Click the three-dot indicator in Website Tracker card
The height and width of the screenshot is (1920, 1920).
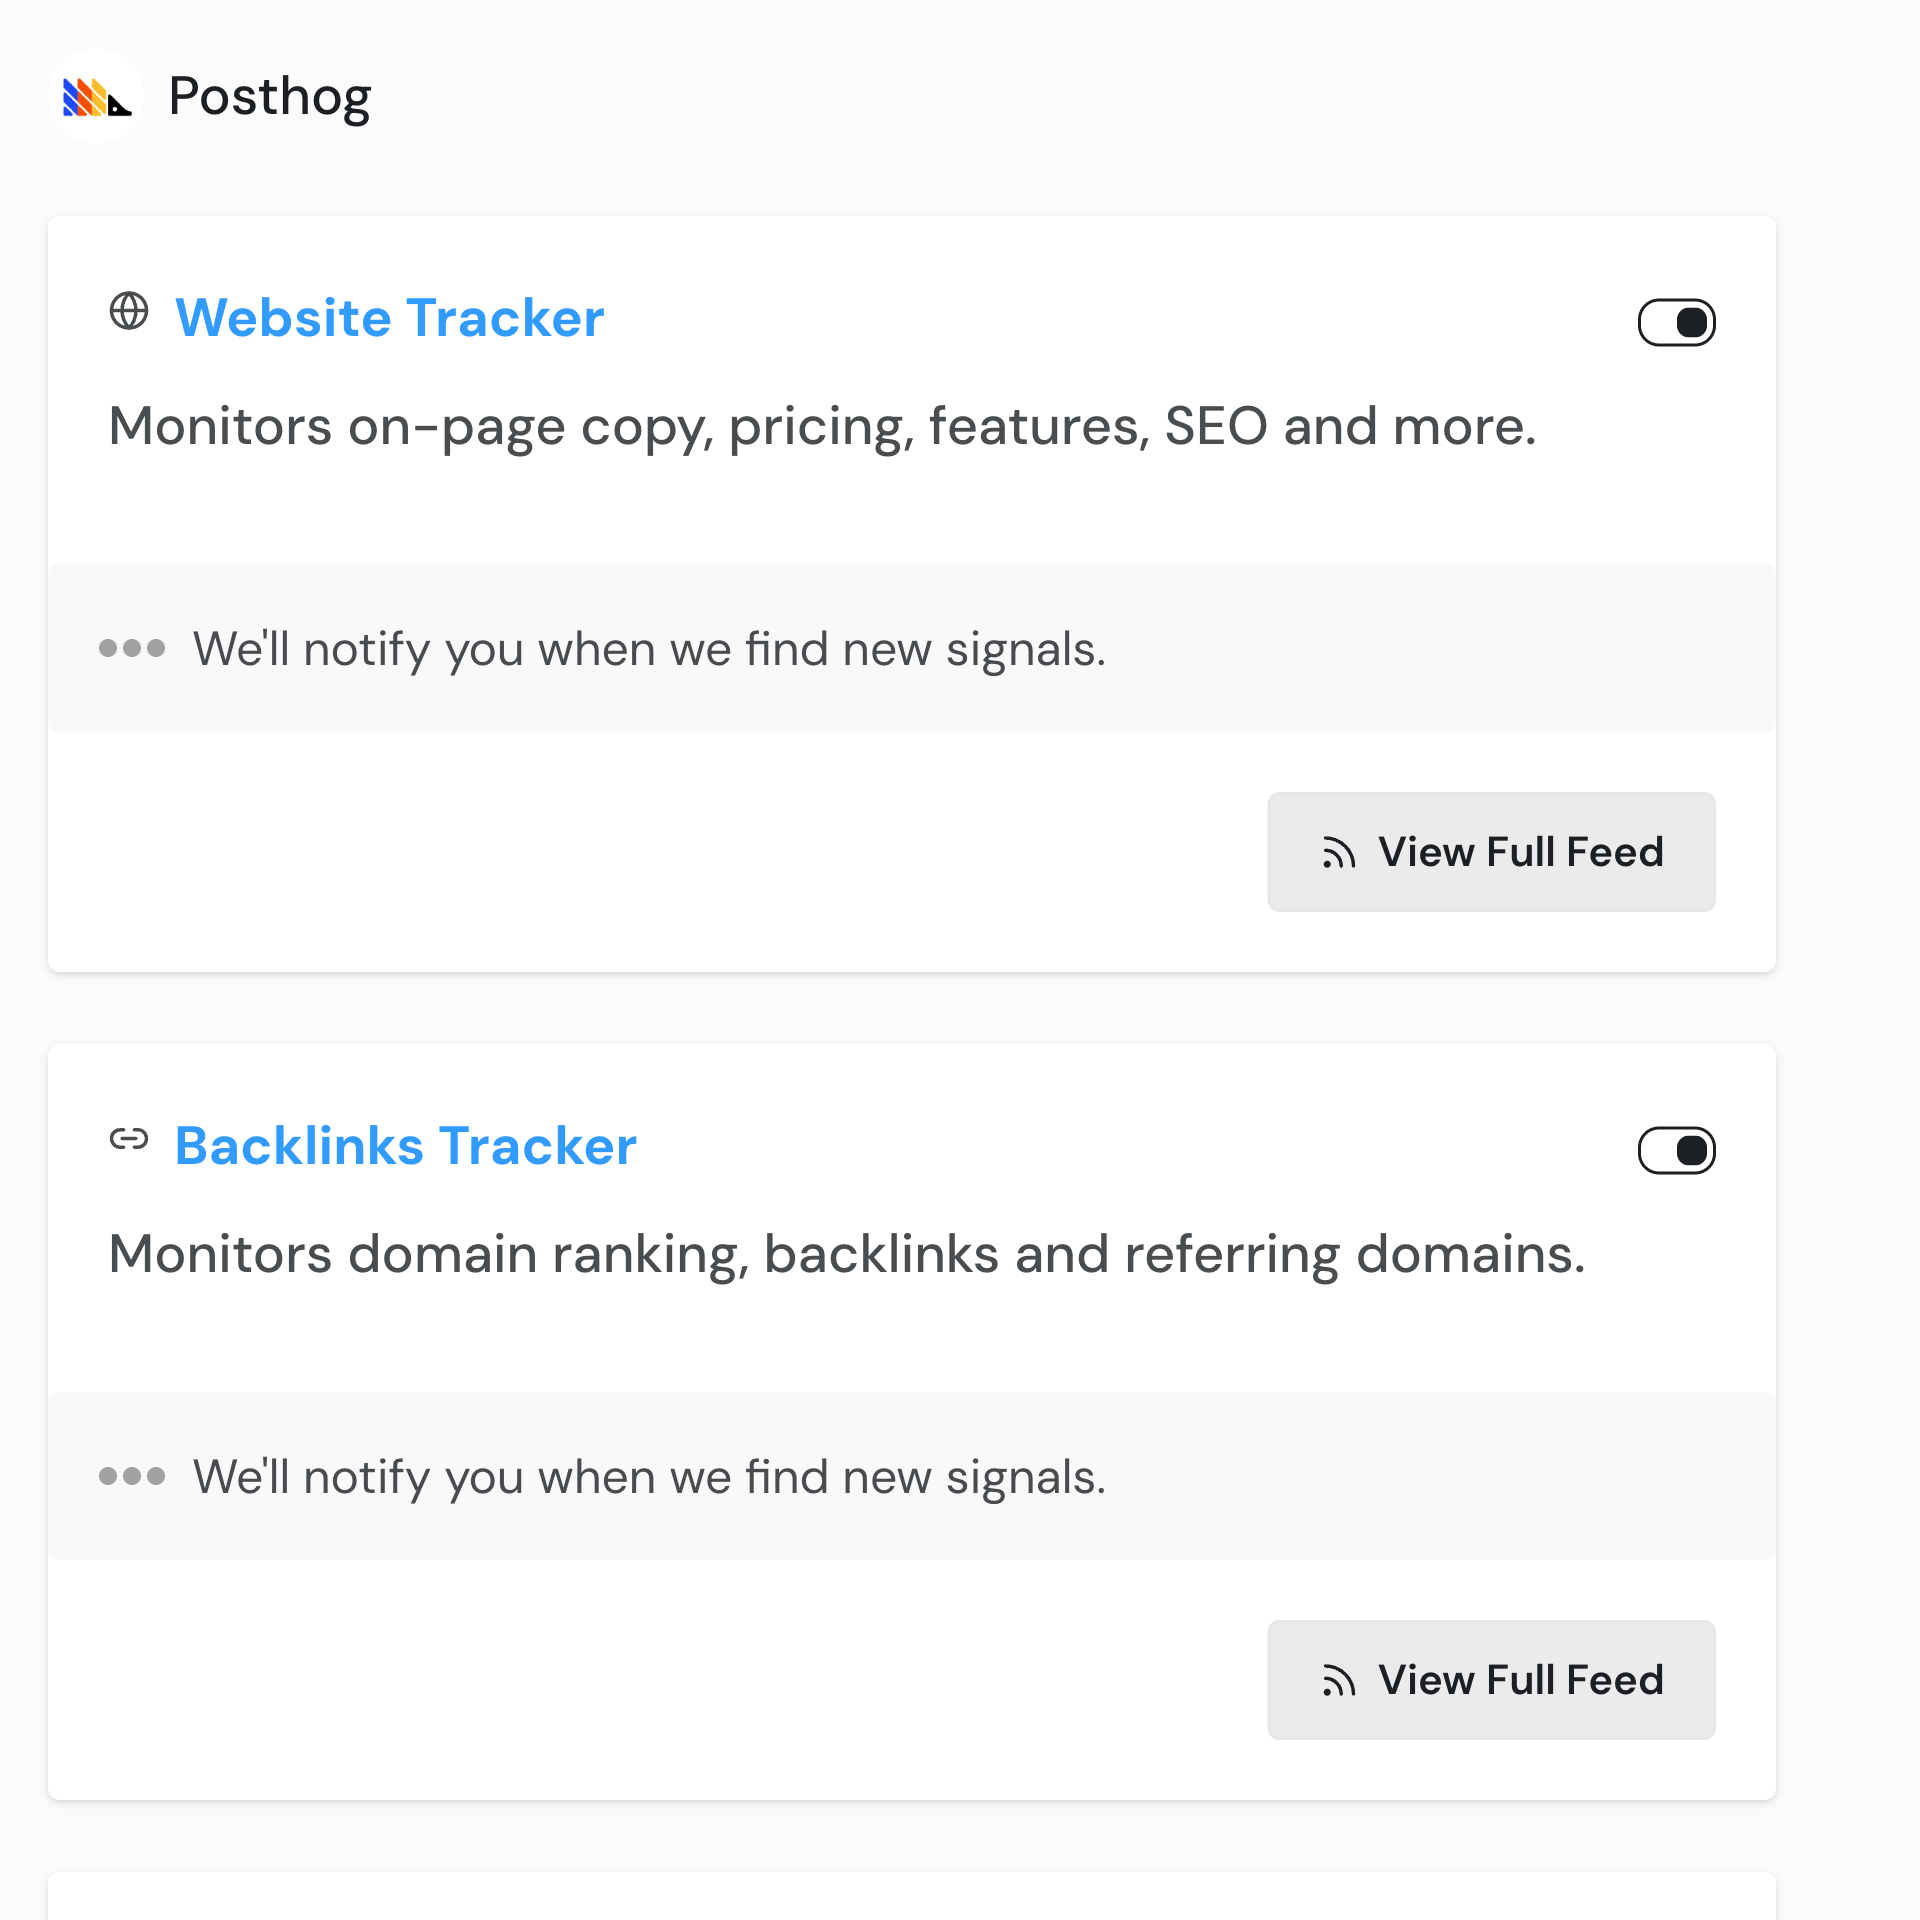[x=132, y=649]
